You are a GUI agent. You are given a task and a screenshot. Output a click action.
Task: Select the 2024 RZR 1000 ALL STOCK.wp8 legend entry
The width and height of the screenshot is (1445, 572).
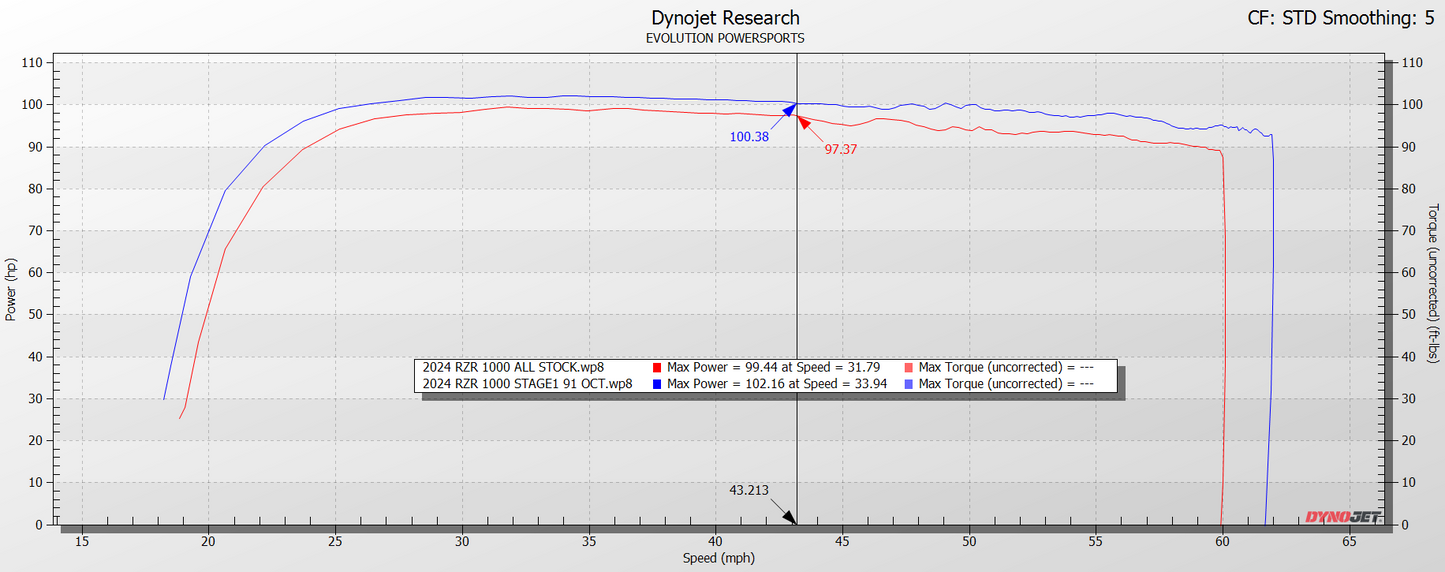[x=513, y=367]
